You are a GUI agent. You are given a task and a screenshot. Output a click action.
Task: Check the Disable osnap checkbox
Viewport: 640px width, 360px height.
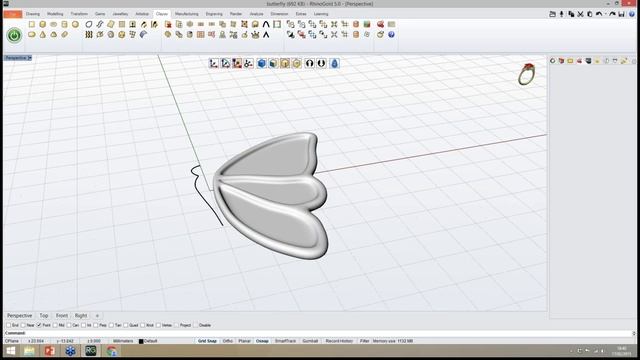pyautogui.click(x=196, y=325)
